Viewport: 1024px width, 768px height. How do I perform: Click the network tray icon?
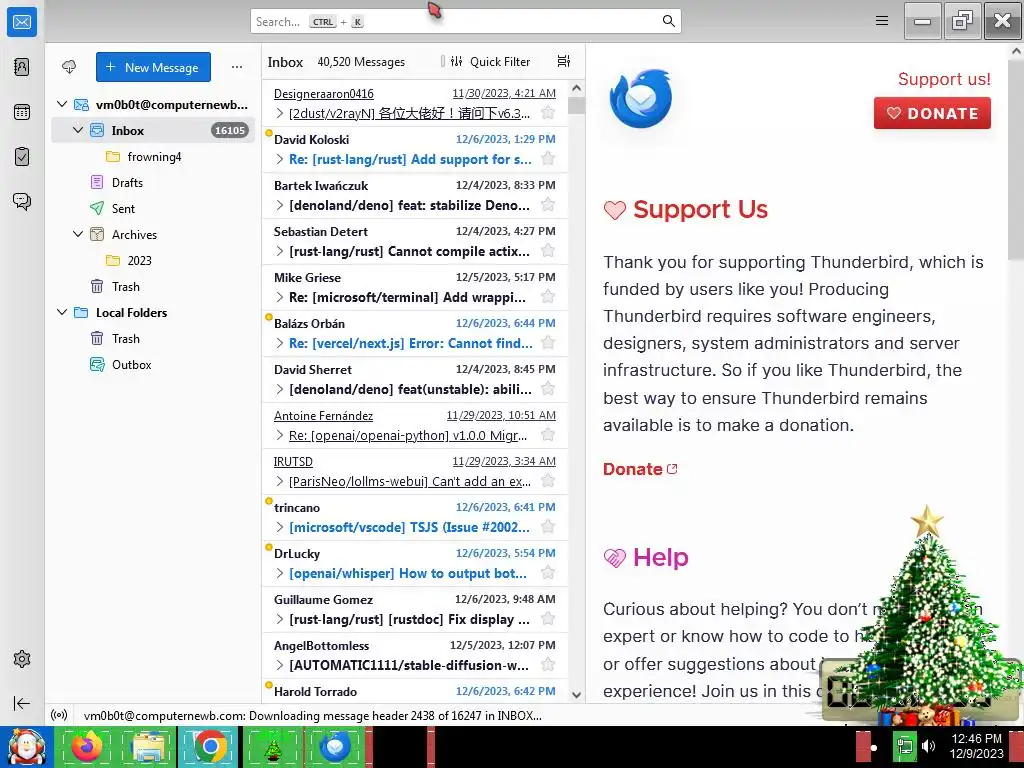tap(904, 746)
